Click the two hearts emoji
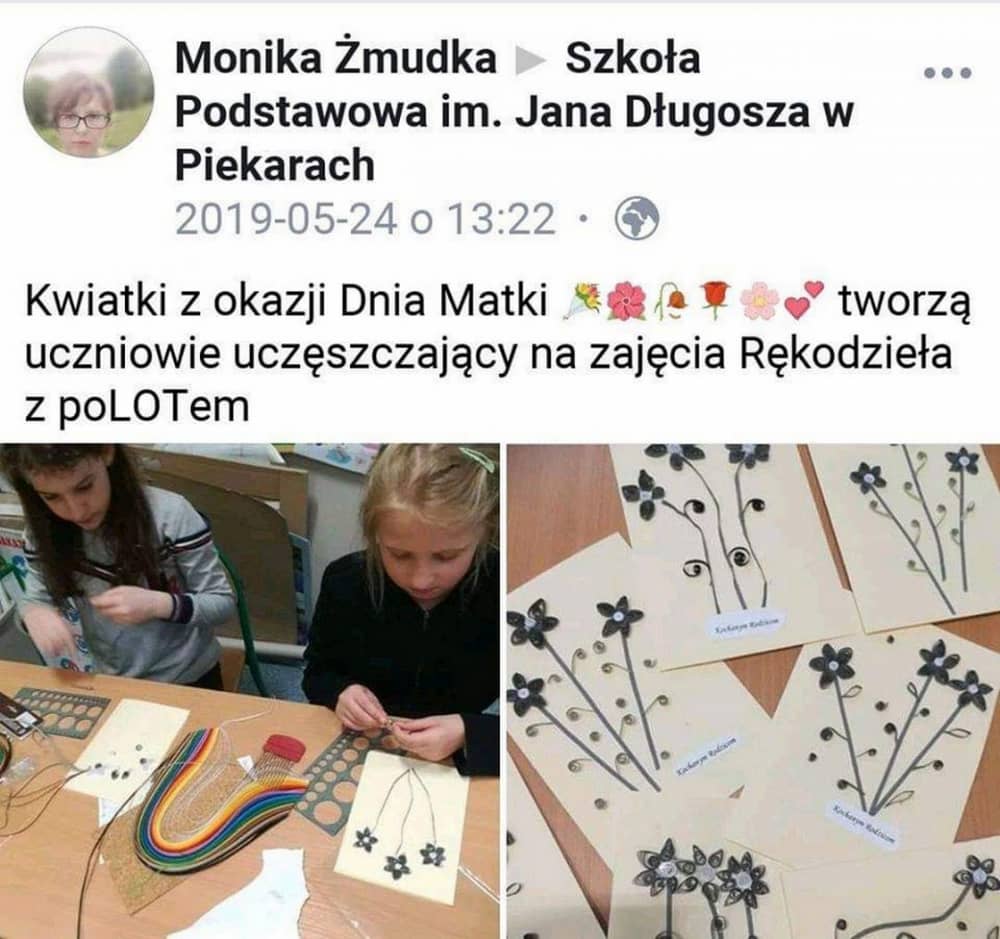 (804, 301)
